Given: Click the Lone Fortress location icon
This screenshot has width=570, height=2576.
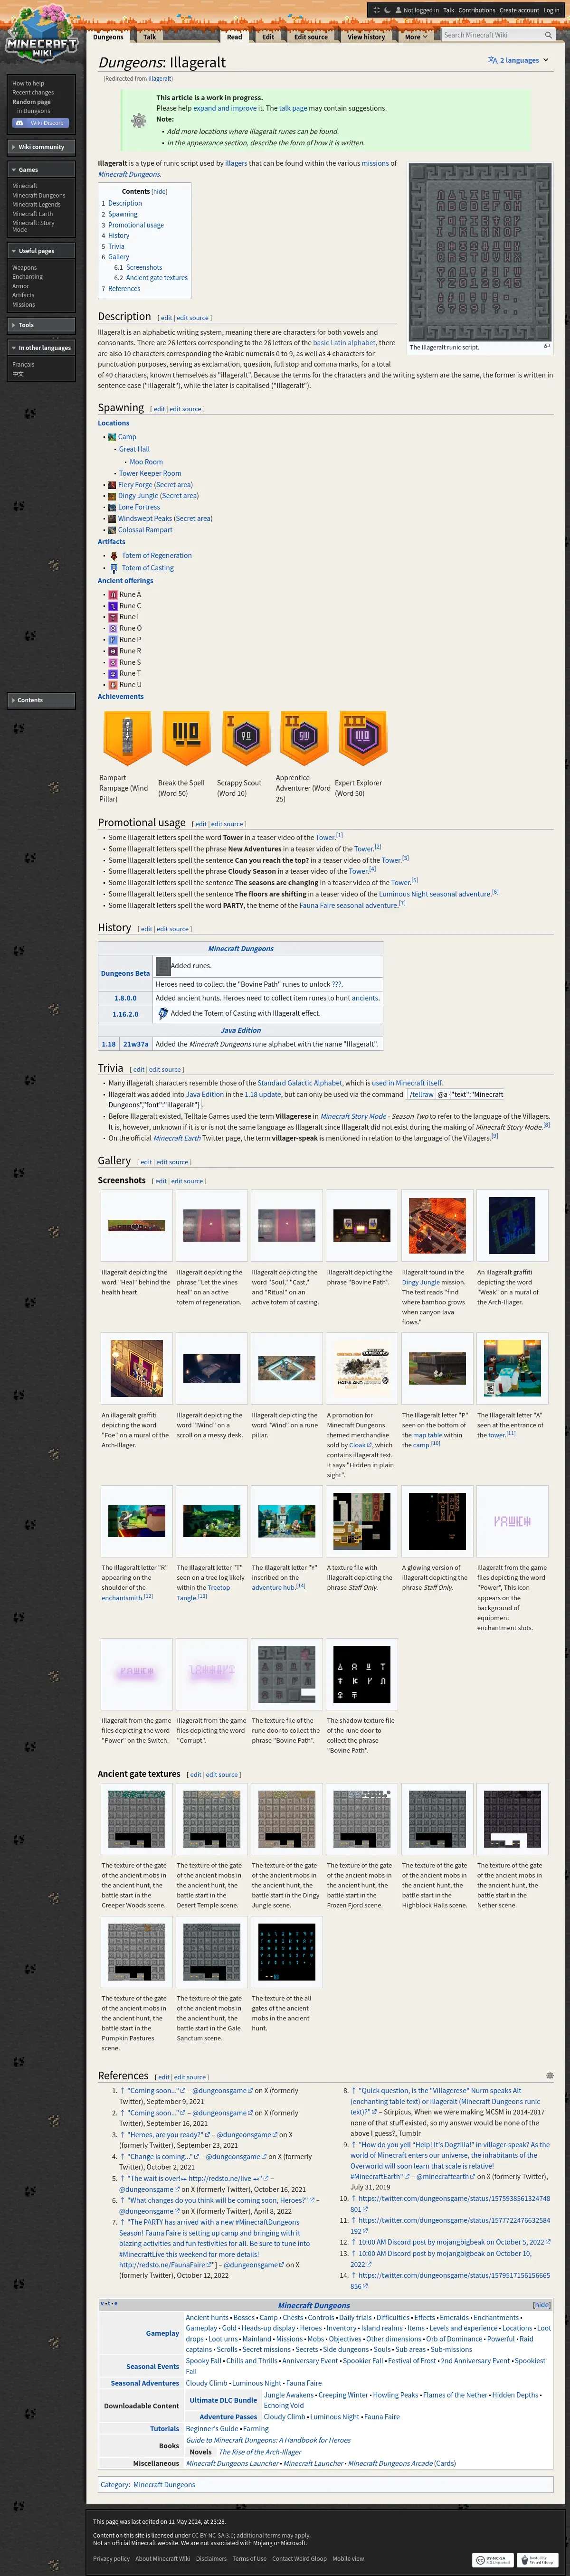Looking at the screenshot, I should (x=113, y=507).
